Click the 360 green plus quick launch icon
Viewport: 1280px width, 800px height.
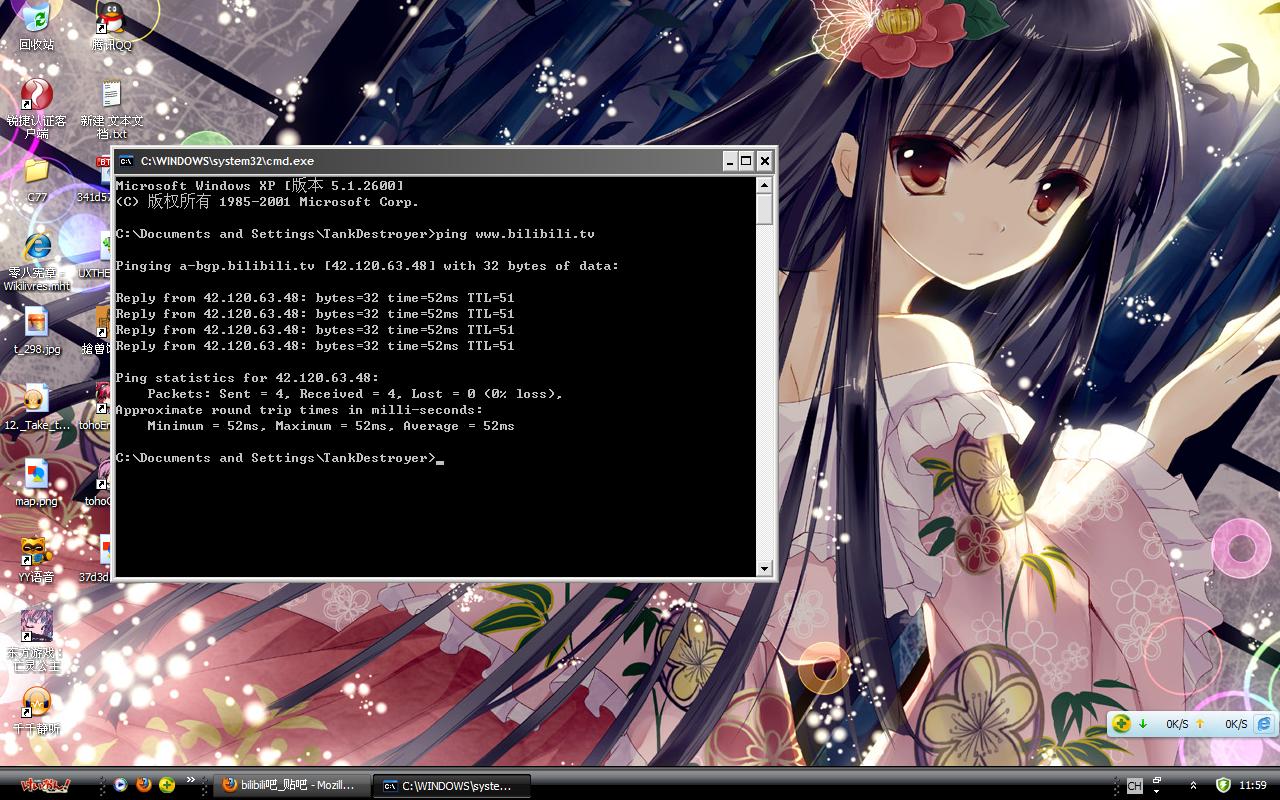pos(167,785)
